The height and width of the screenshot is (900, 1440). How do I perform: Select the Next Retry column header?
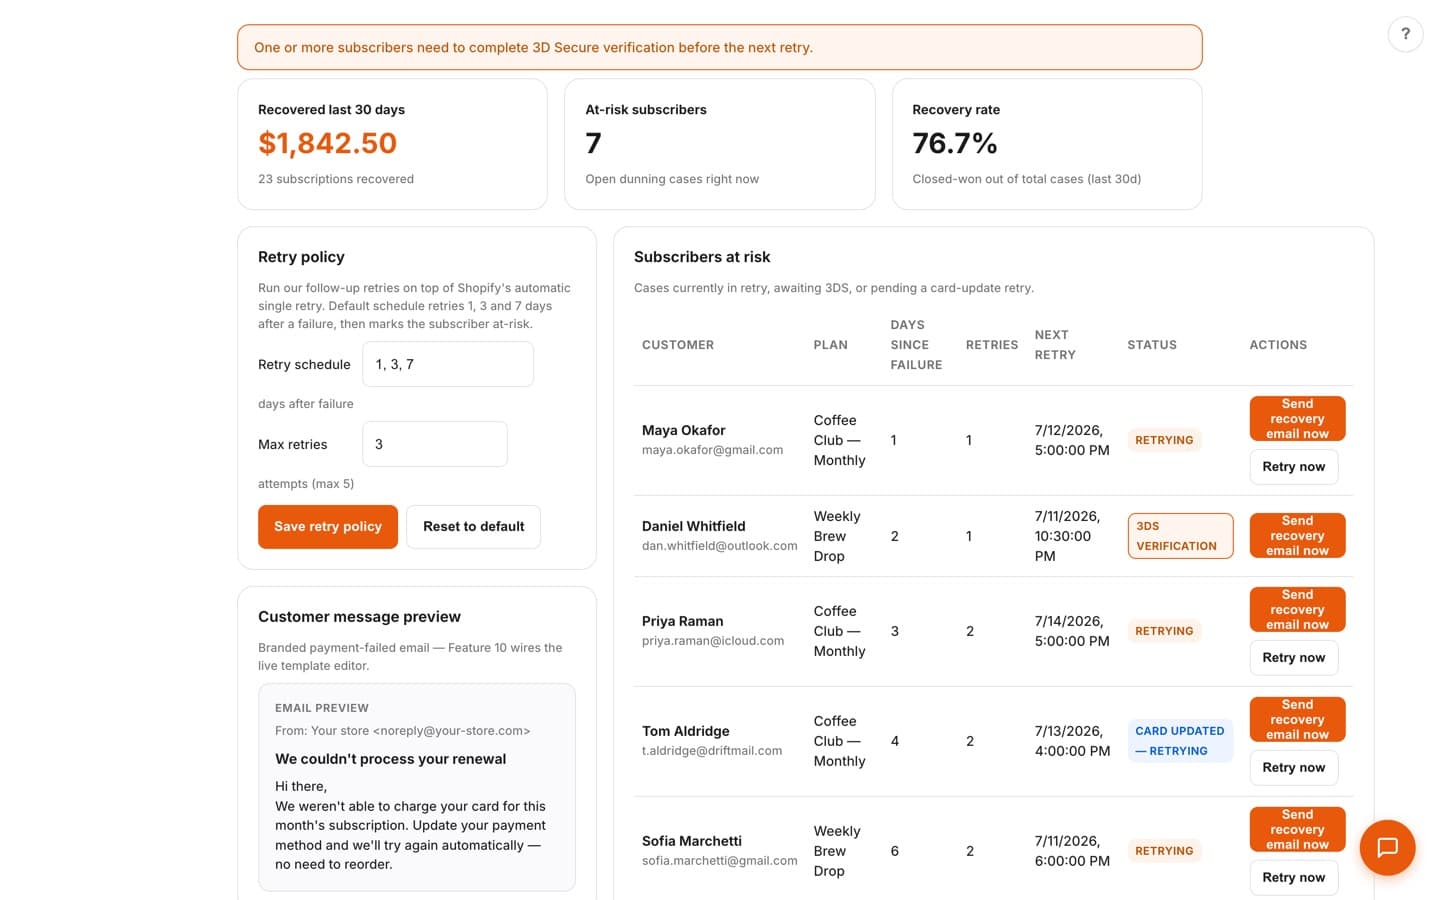(1055, 345)
